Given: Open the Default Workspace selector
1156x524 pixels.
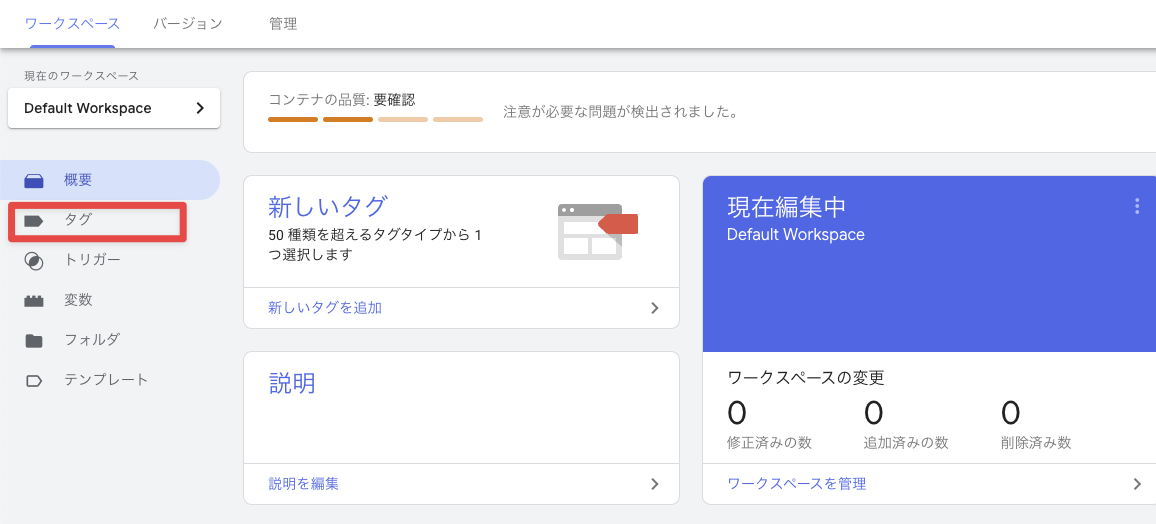Looking at the screenshot, I should (x=114, y=108).
